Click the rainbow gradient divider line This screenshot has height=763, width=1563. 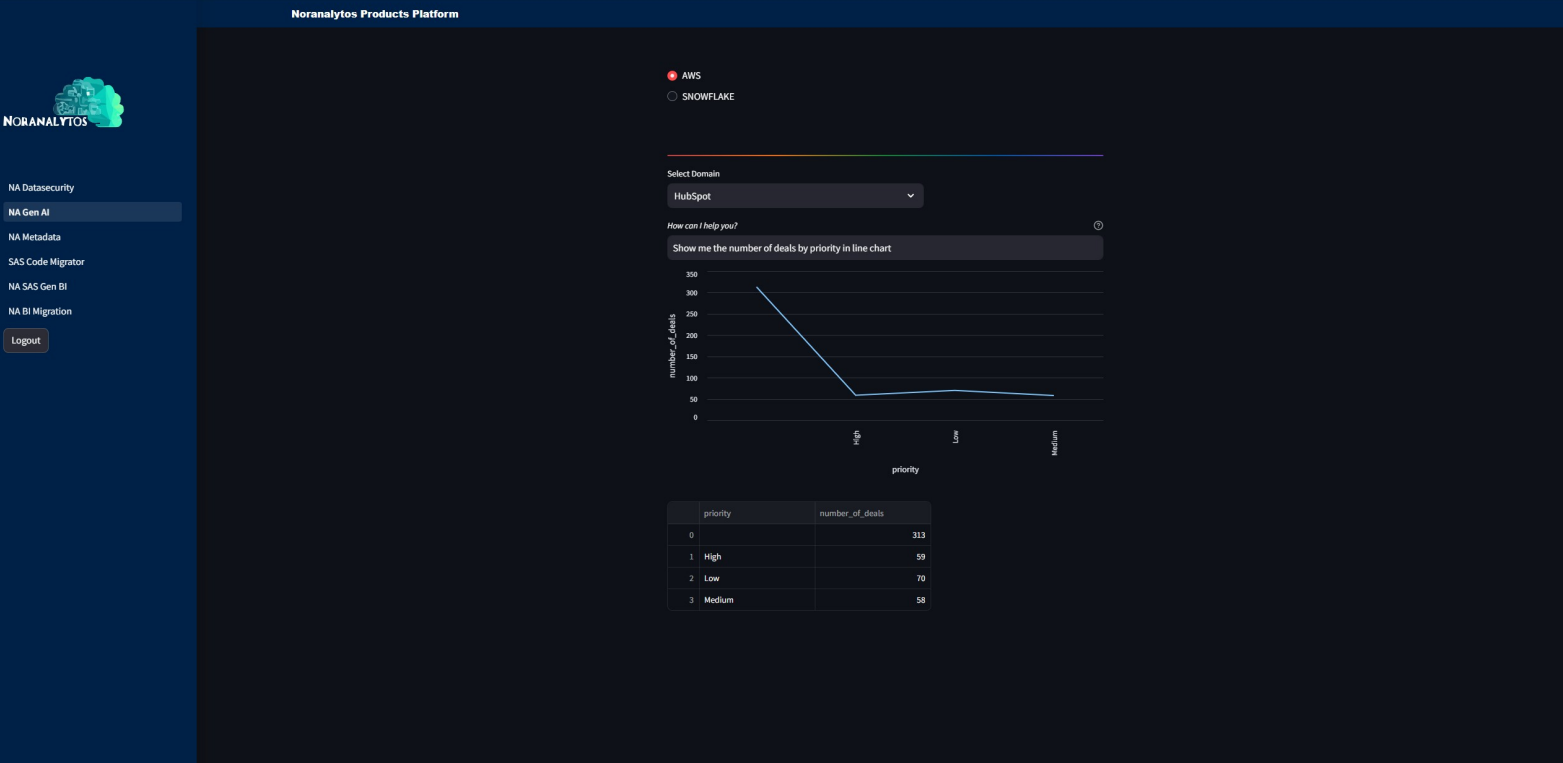point(884,154)
